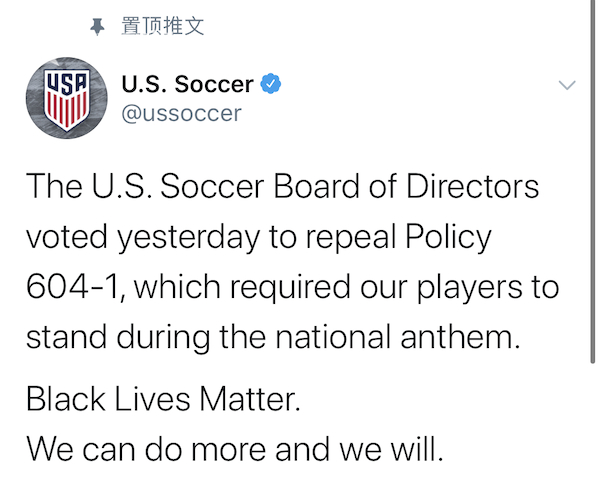The height and width of the screenshot is (504, 600).
Task: Click the word "voted" in the tweet
Action: 65,238
